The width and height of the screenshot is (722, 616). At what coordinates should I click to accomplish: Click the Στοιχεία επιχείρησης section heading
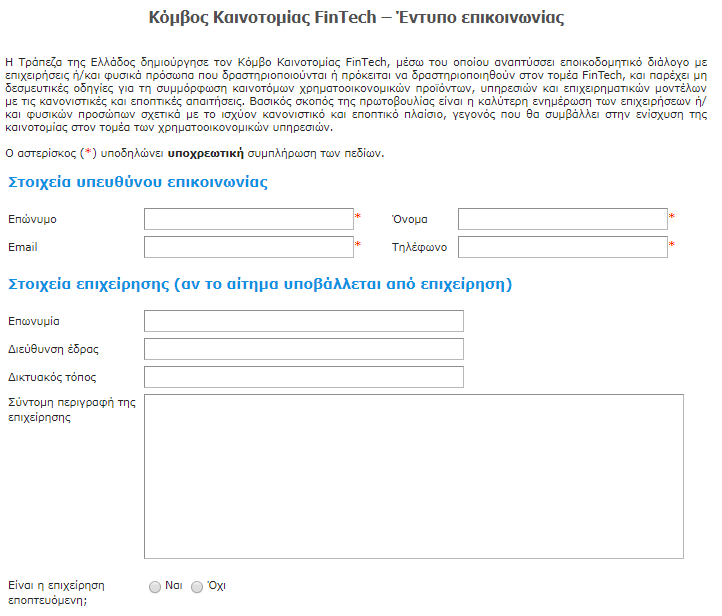pos(260,284)
